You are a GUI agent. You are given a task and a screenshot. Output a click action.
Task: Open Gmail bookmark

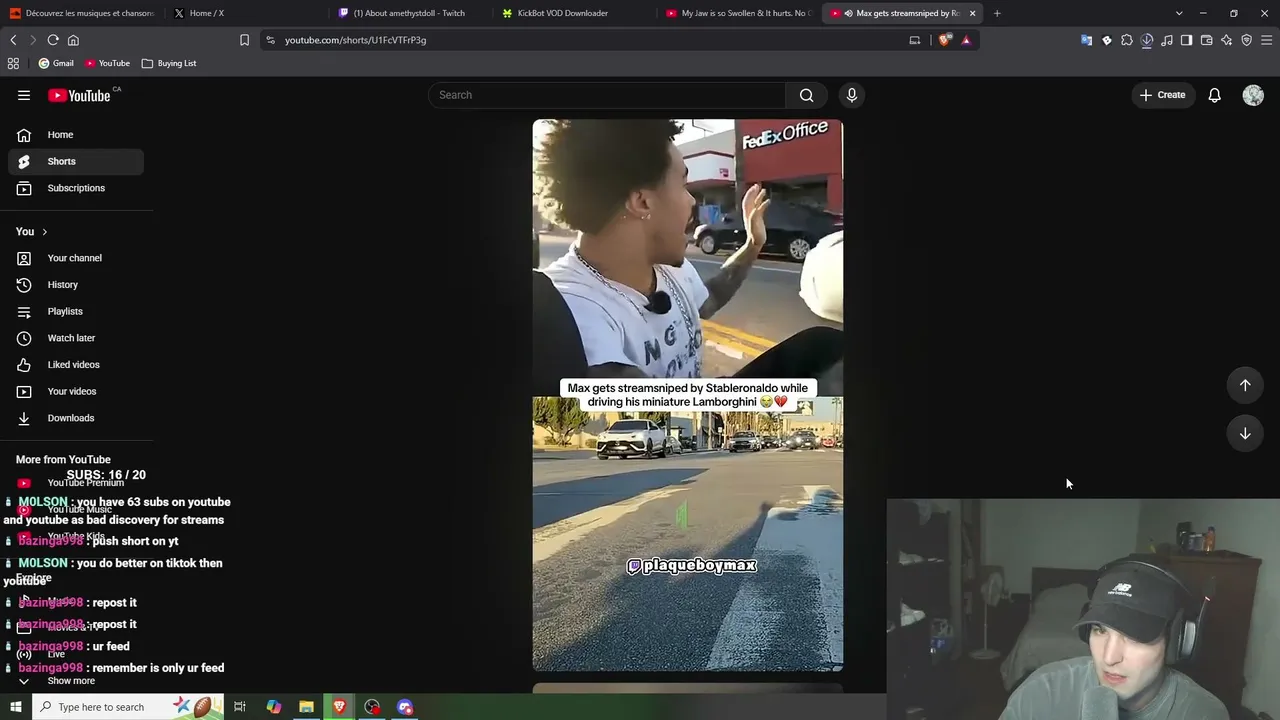click(x=56, y=63)
